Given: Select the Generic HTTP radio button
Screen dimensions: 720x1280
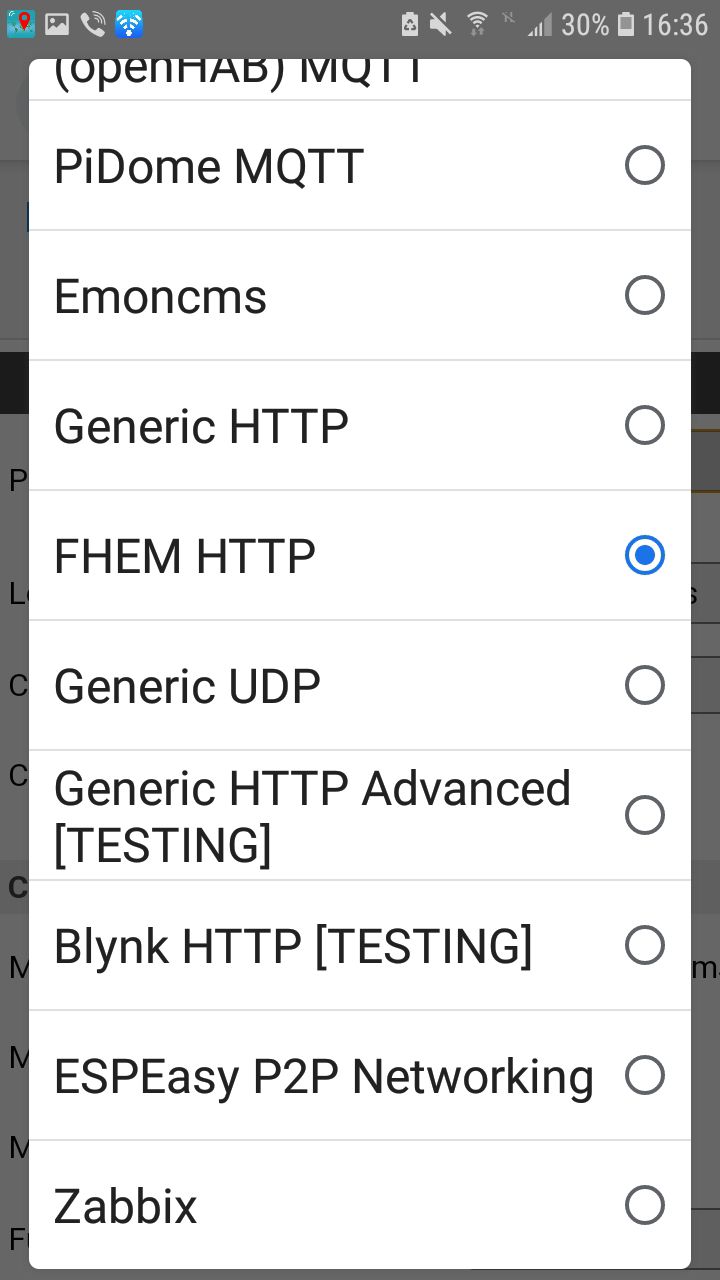Looking at the screenshot, I should 644,425.
